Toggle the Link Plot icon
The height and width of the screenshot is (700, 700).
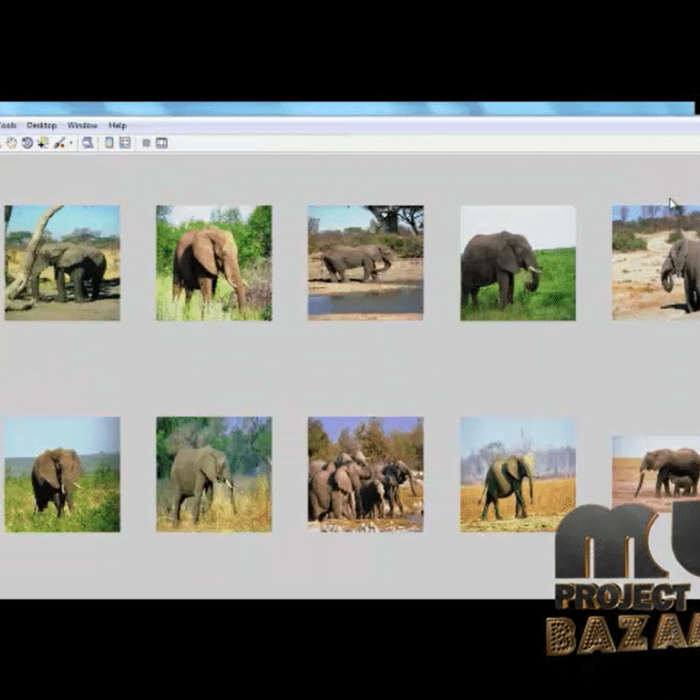(88, 143)
